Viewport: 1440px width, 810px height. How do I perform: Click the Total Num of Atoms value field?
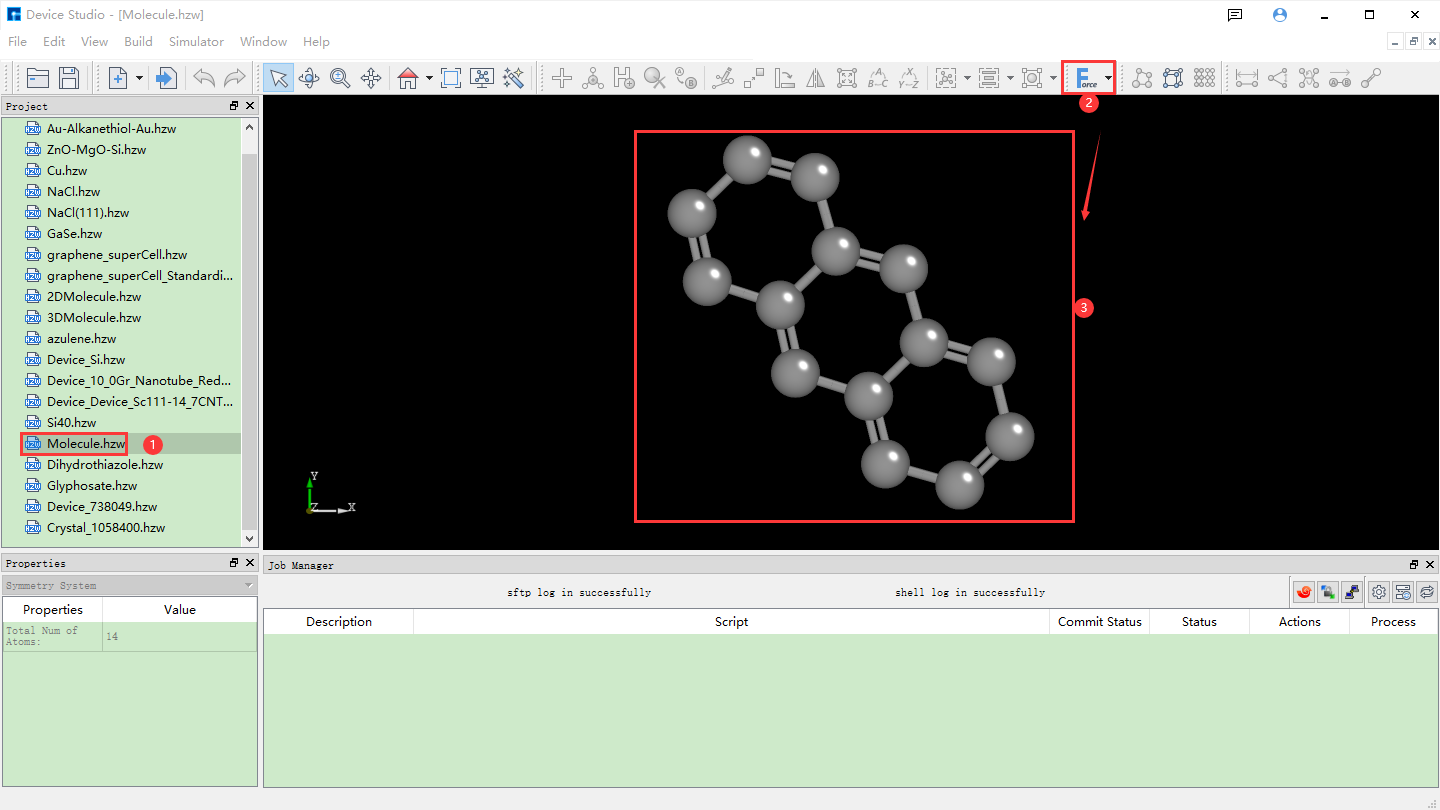click(178, 636)
